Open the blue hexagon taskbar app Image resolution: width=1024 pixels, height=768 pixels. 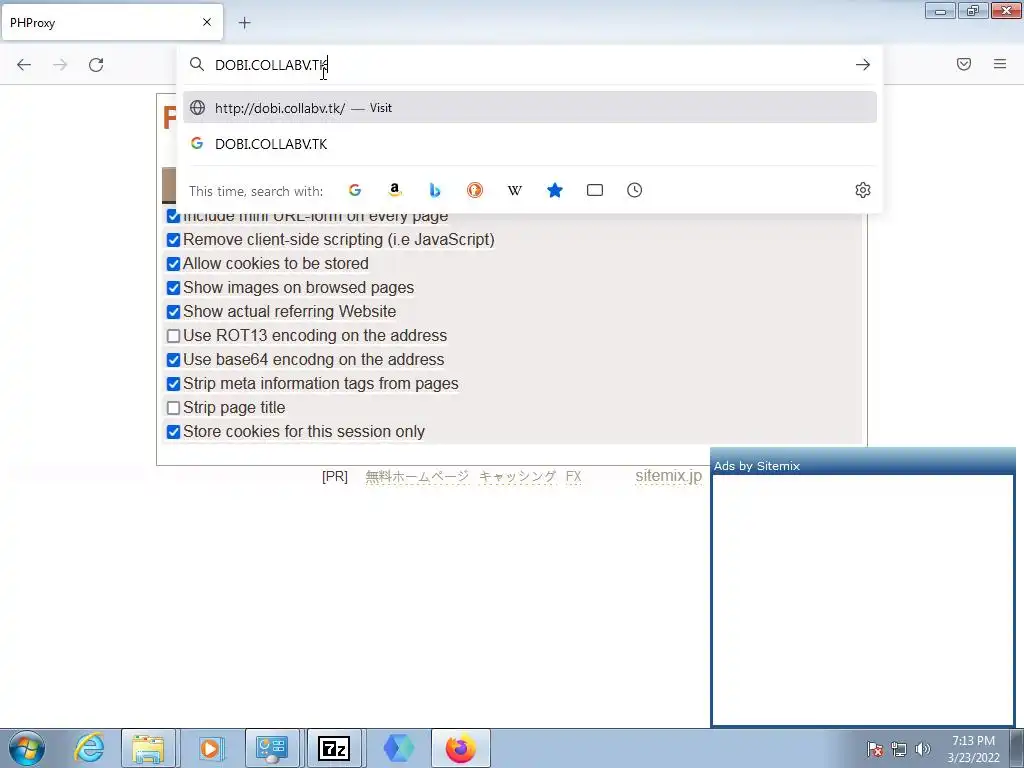point(398,748)
